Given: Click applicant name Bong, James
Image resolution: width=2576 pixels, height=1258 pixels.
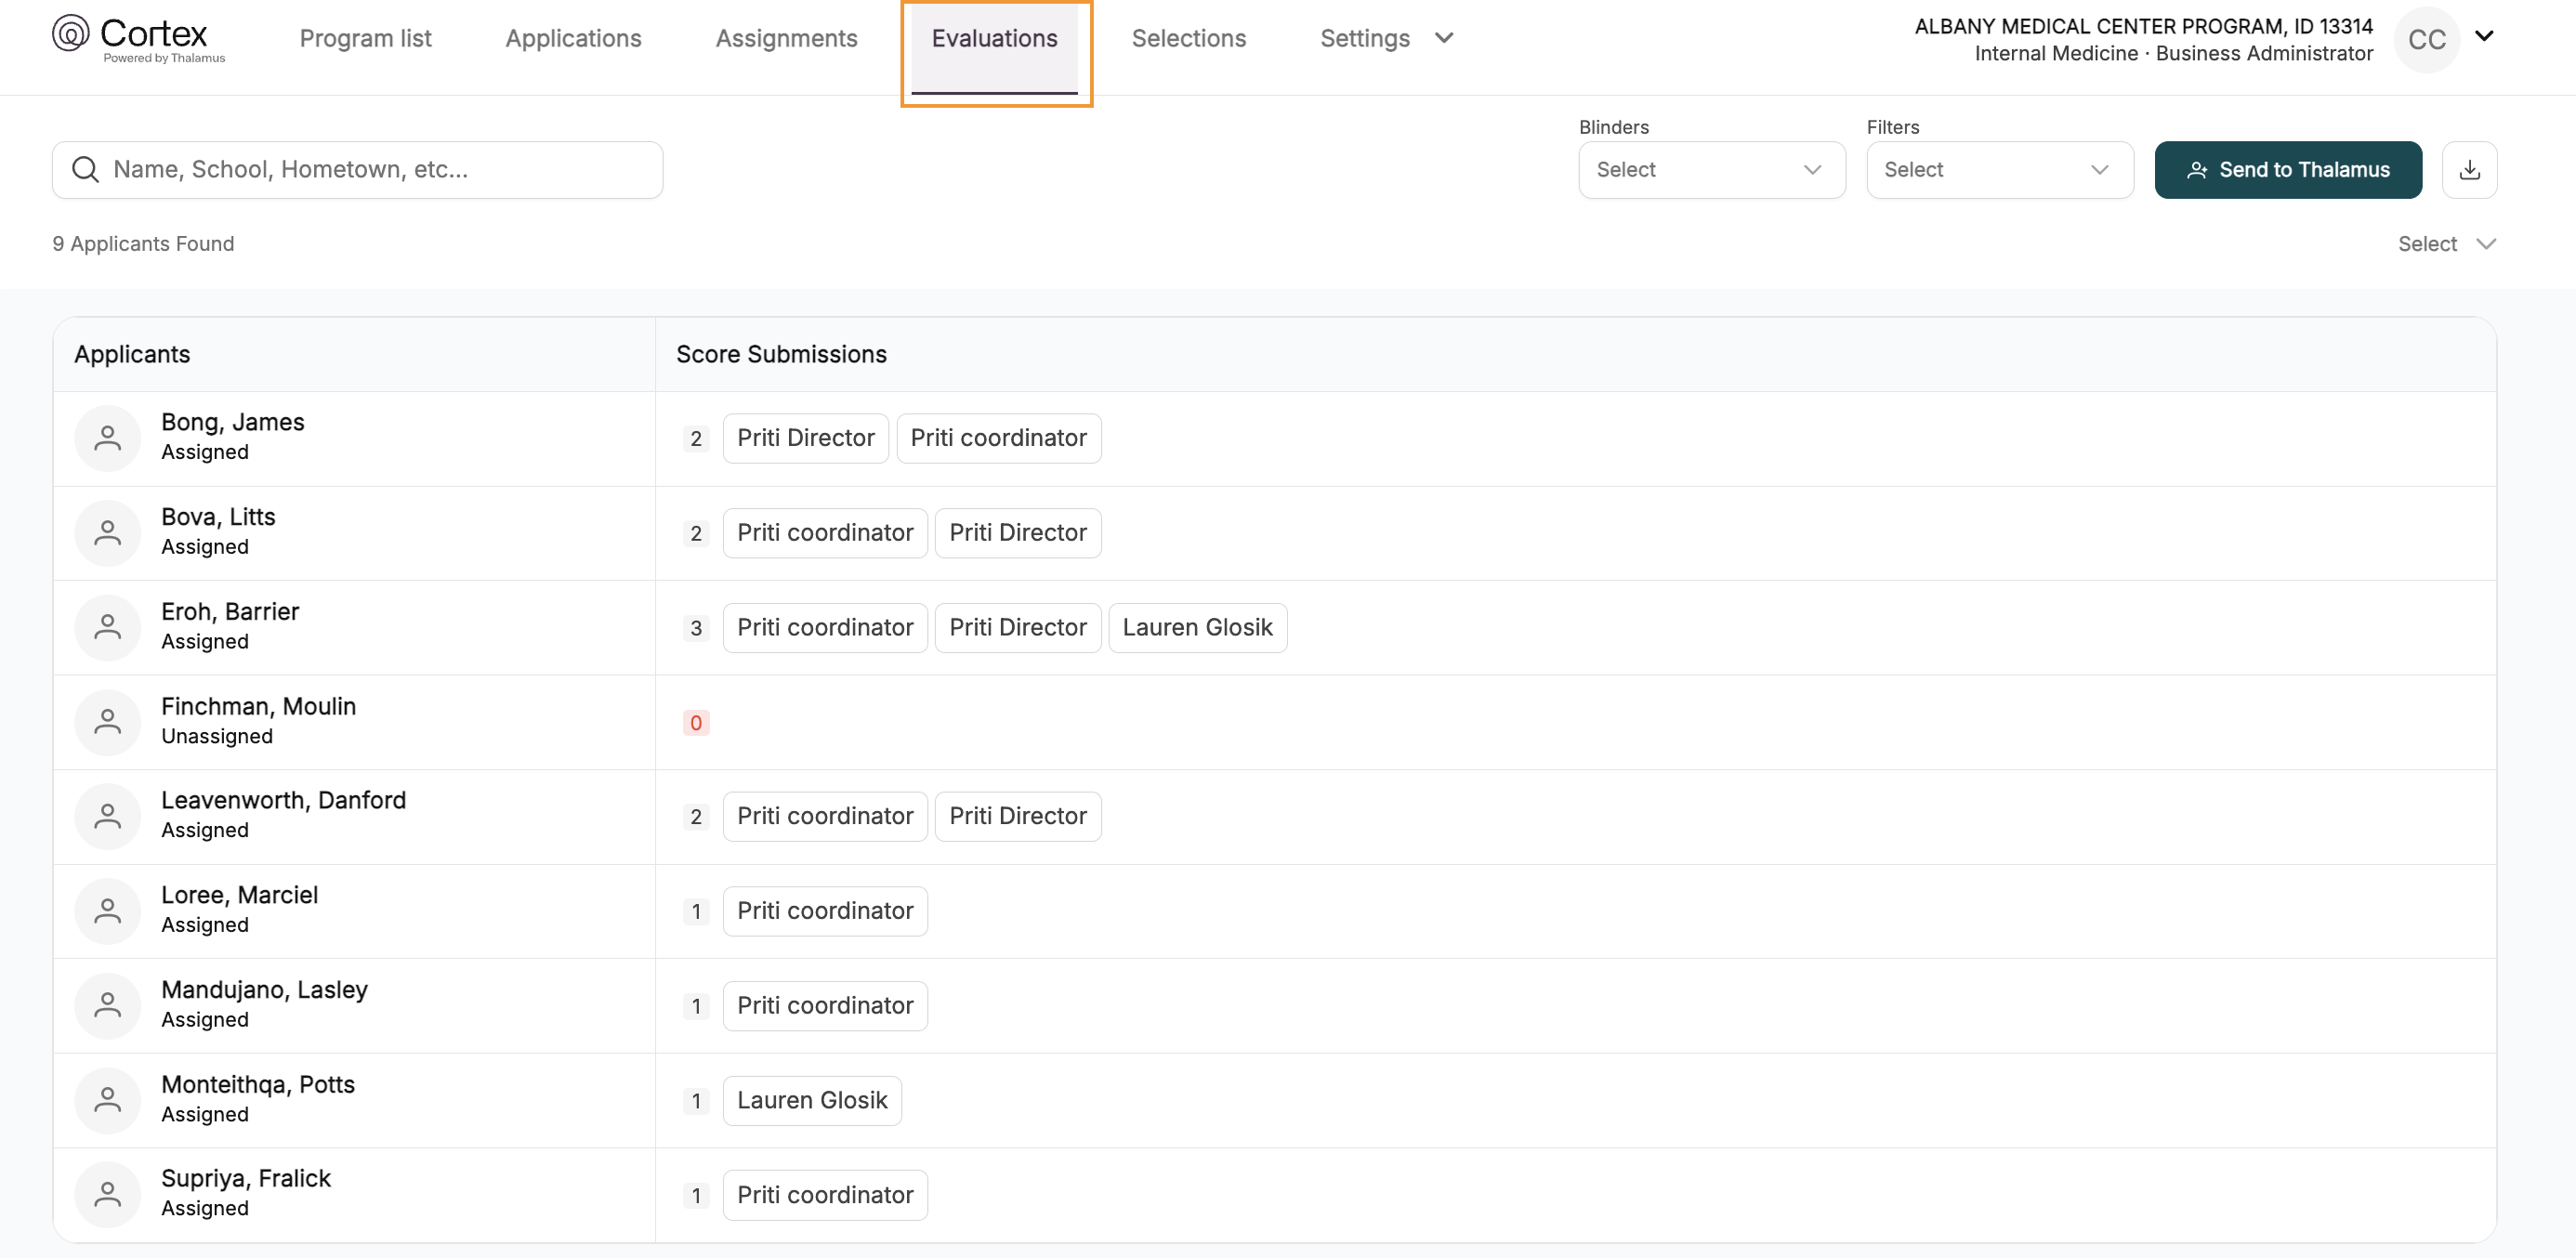Looking at the screenshot, I should pos(232,423).
